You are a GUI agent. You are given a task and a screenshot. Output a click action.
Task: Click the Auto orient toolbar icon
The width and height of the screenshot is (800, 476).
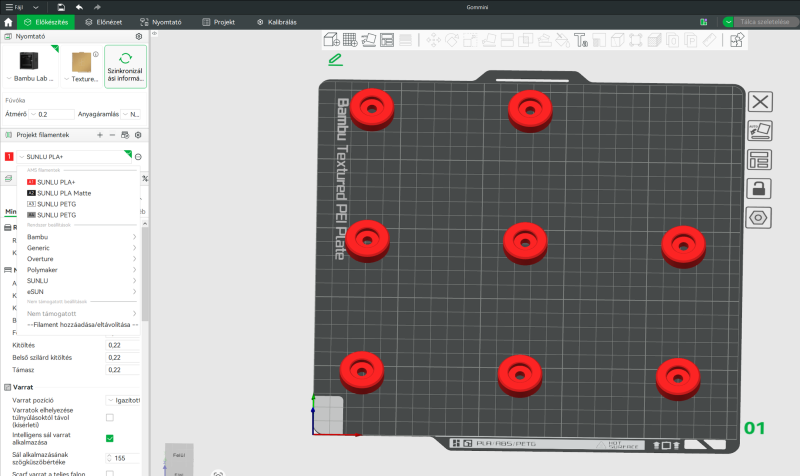(x=368, y=40)
